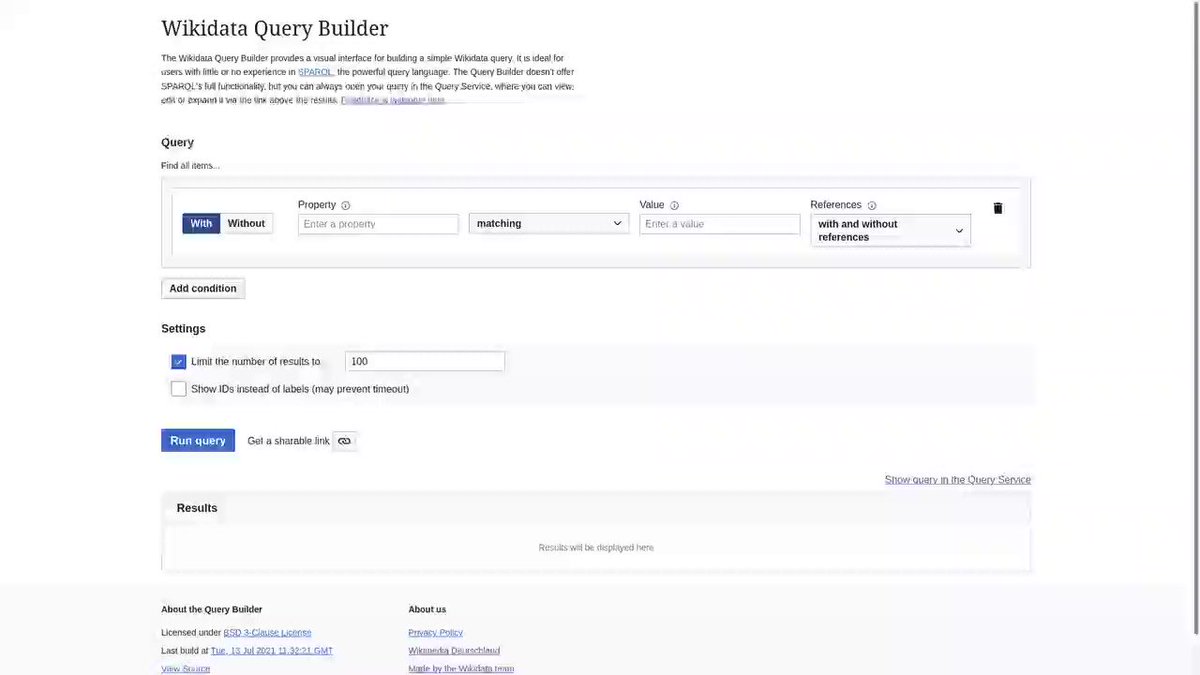Focus the Enter a property field
This screenshot has width=1200, height=675.
tap(378, 224)
